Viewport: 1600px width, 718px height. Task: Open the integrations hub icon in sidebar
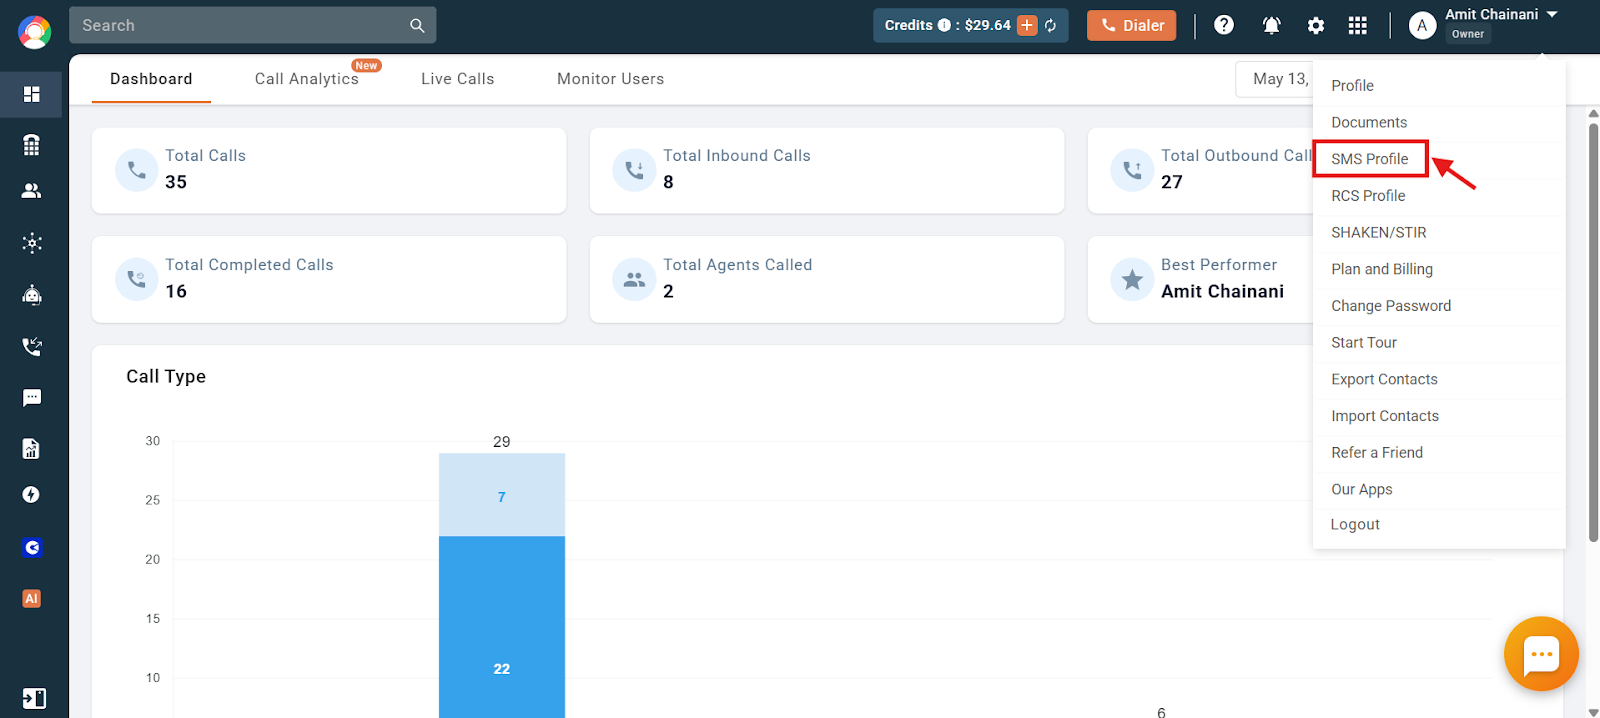pyautogui.click(x=32, y=243)
